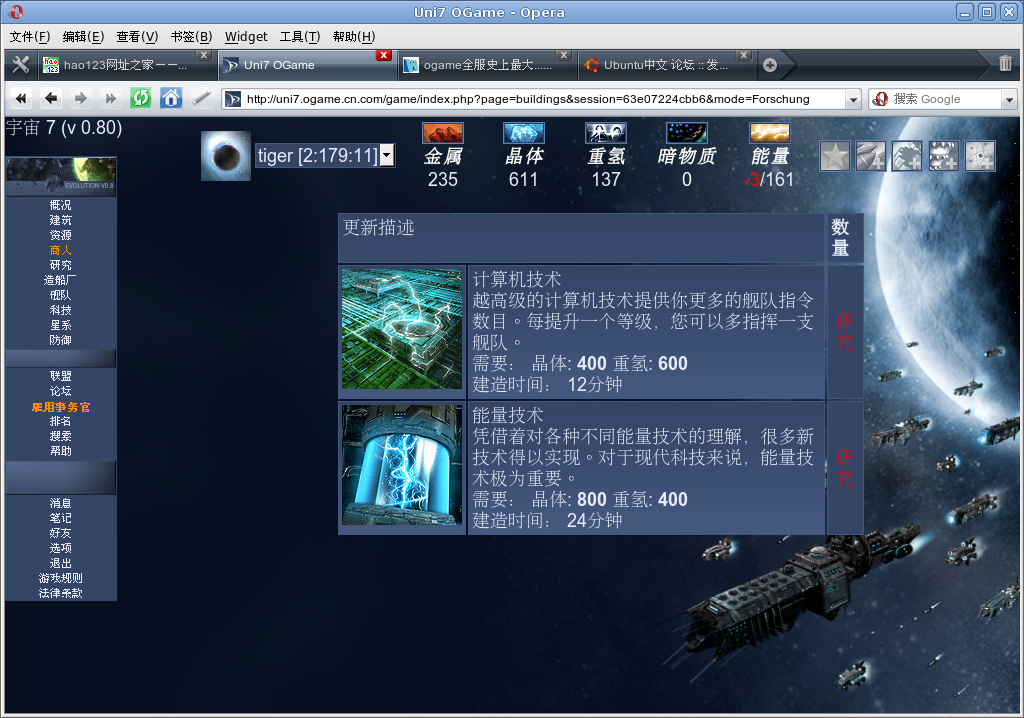Open 联盟 in the sidebar

tap(61, 376)
